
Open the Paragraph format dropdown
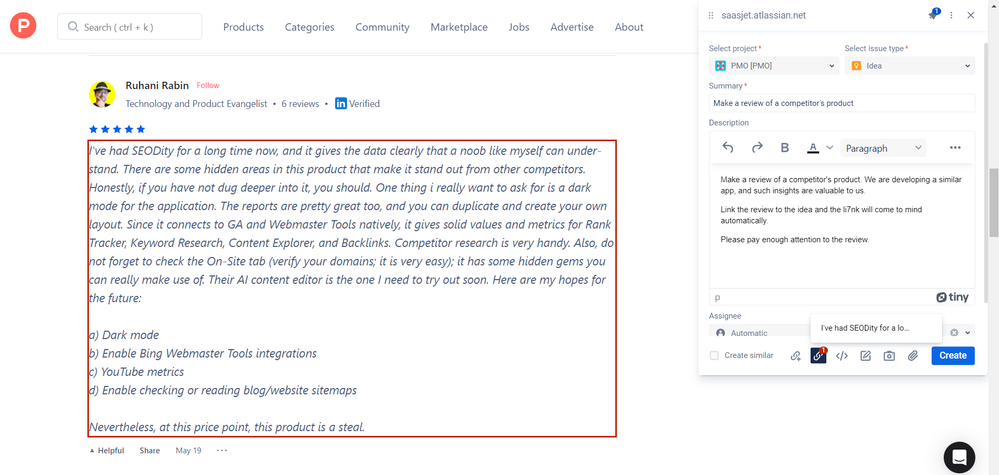(x=883, y=148)
